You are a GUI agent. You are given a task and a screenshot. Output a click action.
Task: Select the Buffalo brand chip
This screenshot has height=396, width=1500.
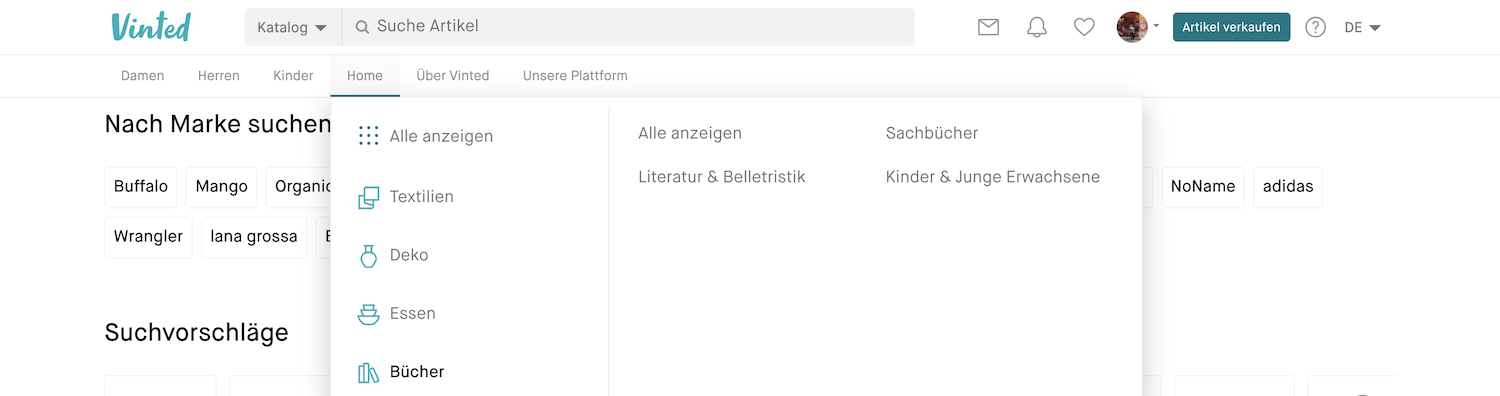(x=141, y=187)
